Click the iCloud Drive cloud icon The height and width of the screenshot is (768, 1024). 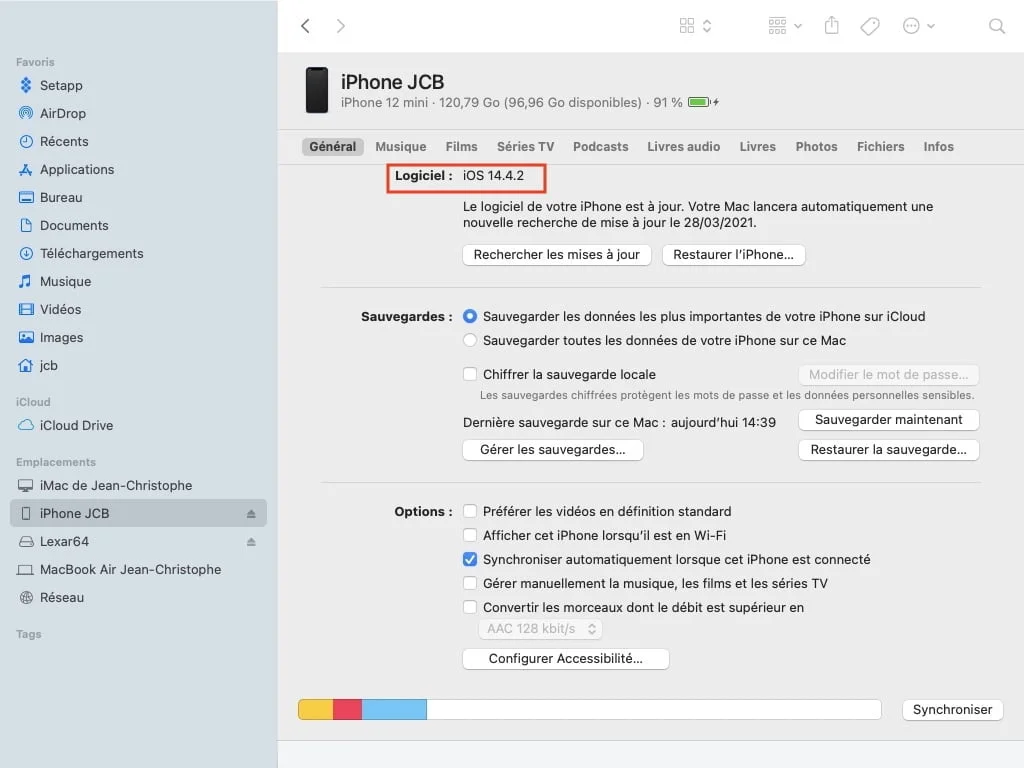(25, 425)
